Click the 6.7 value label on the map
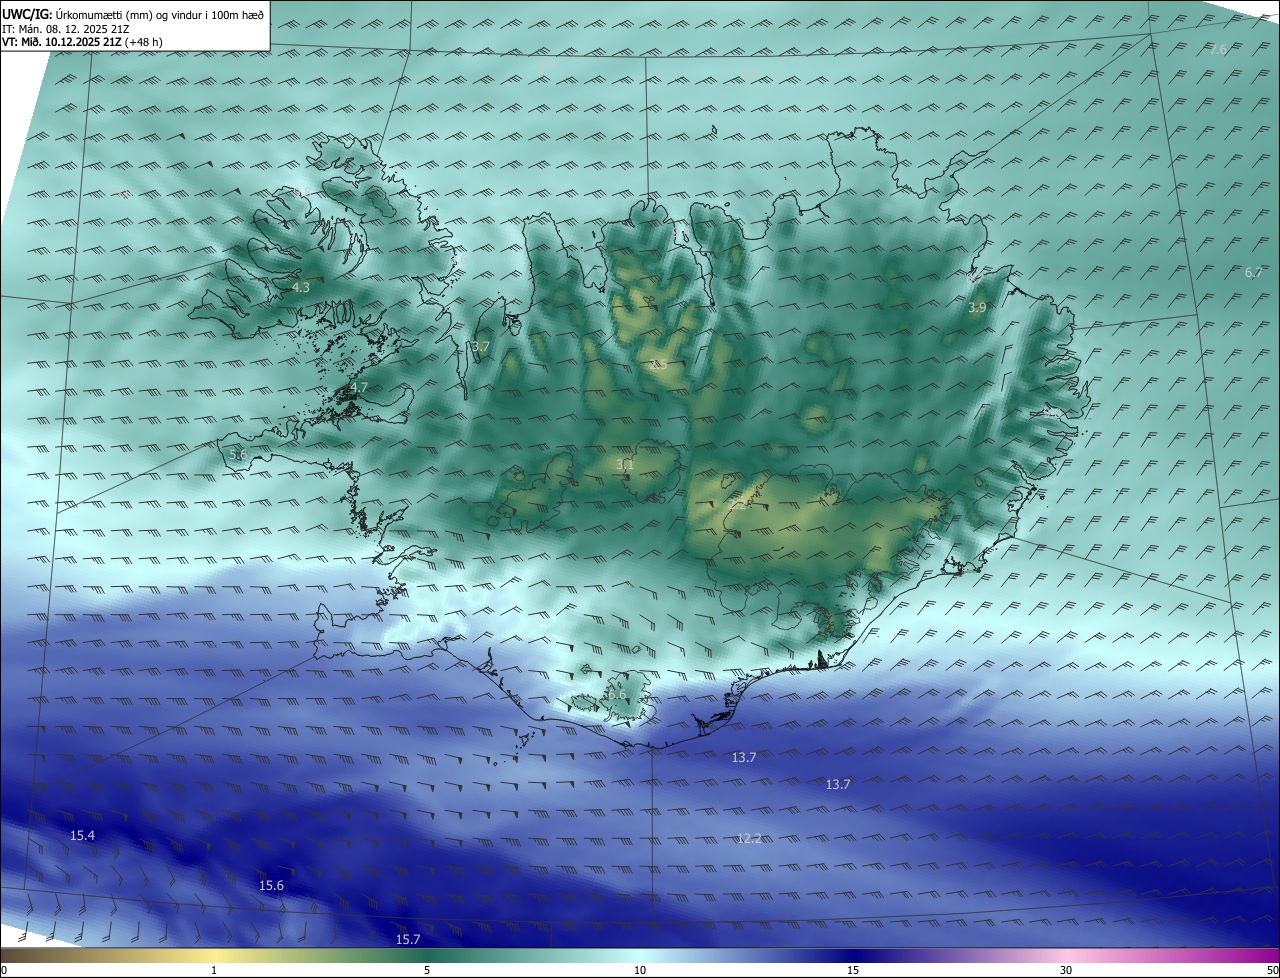The width and height of the screenshot is (1280, 978). [1254, 272]
